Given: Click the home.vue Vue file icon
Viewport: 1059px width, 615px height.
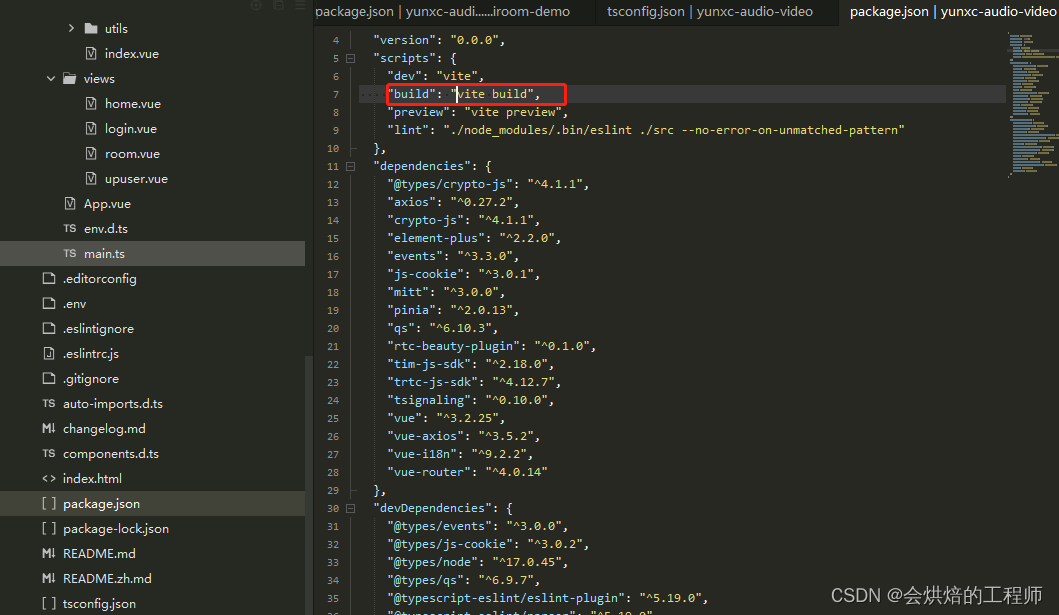Looking at the screenshot, I should [91, 103].
